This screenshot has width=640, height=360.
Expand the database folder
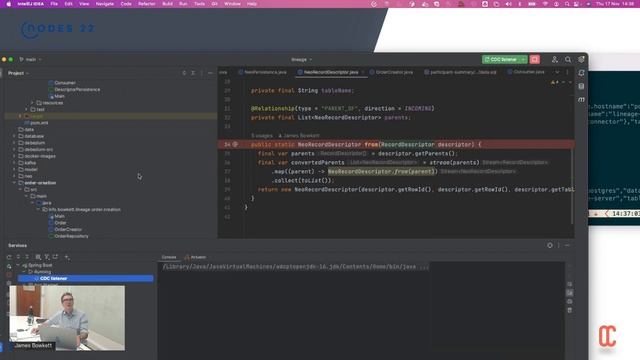tap(14, 136)
